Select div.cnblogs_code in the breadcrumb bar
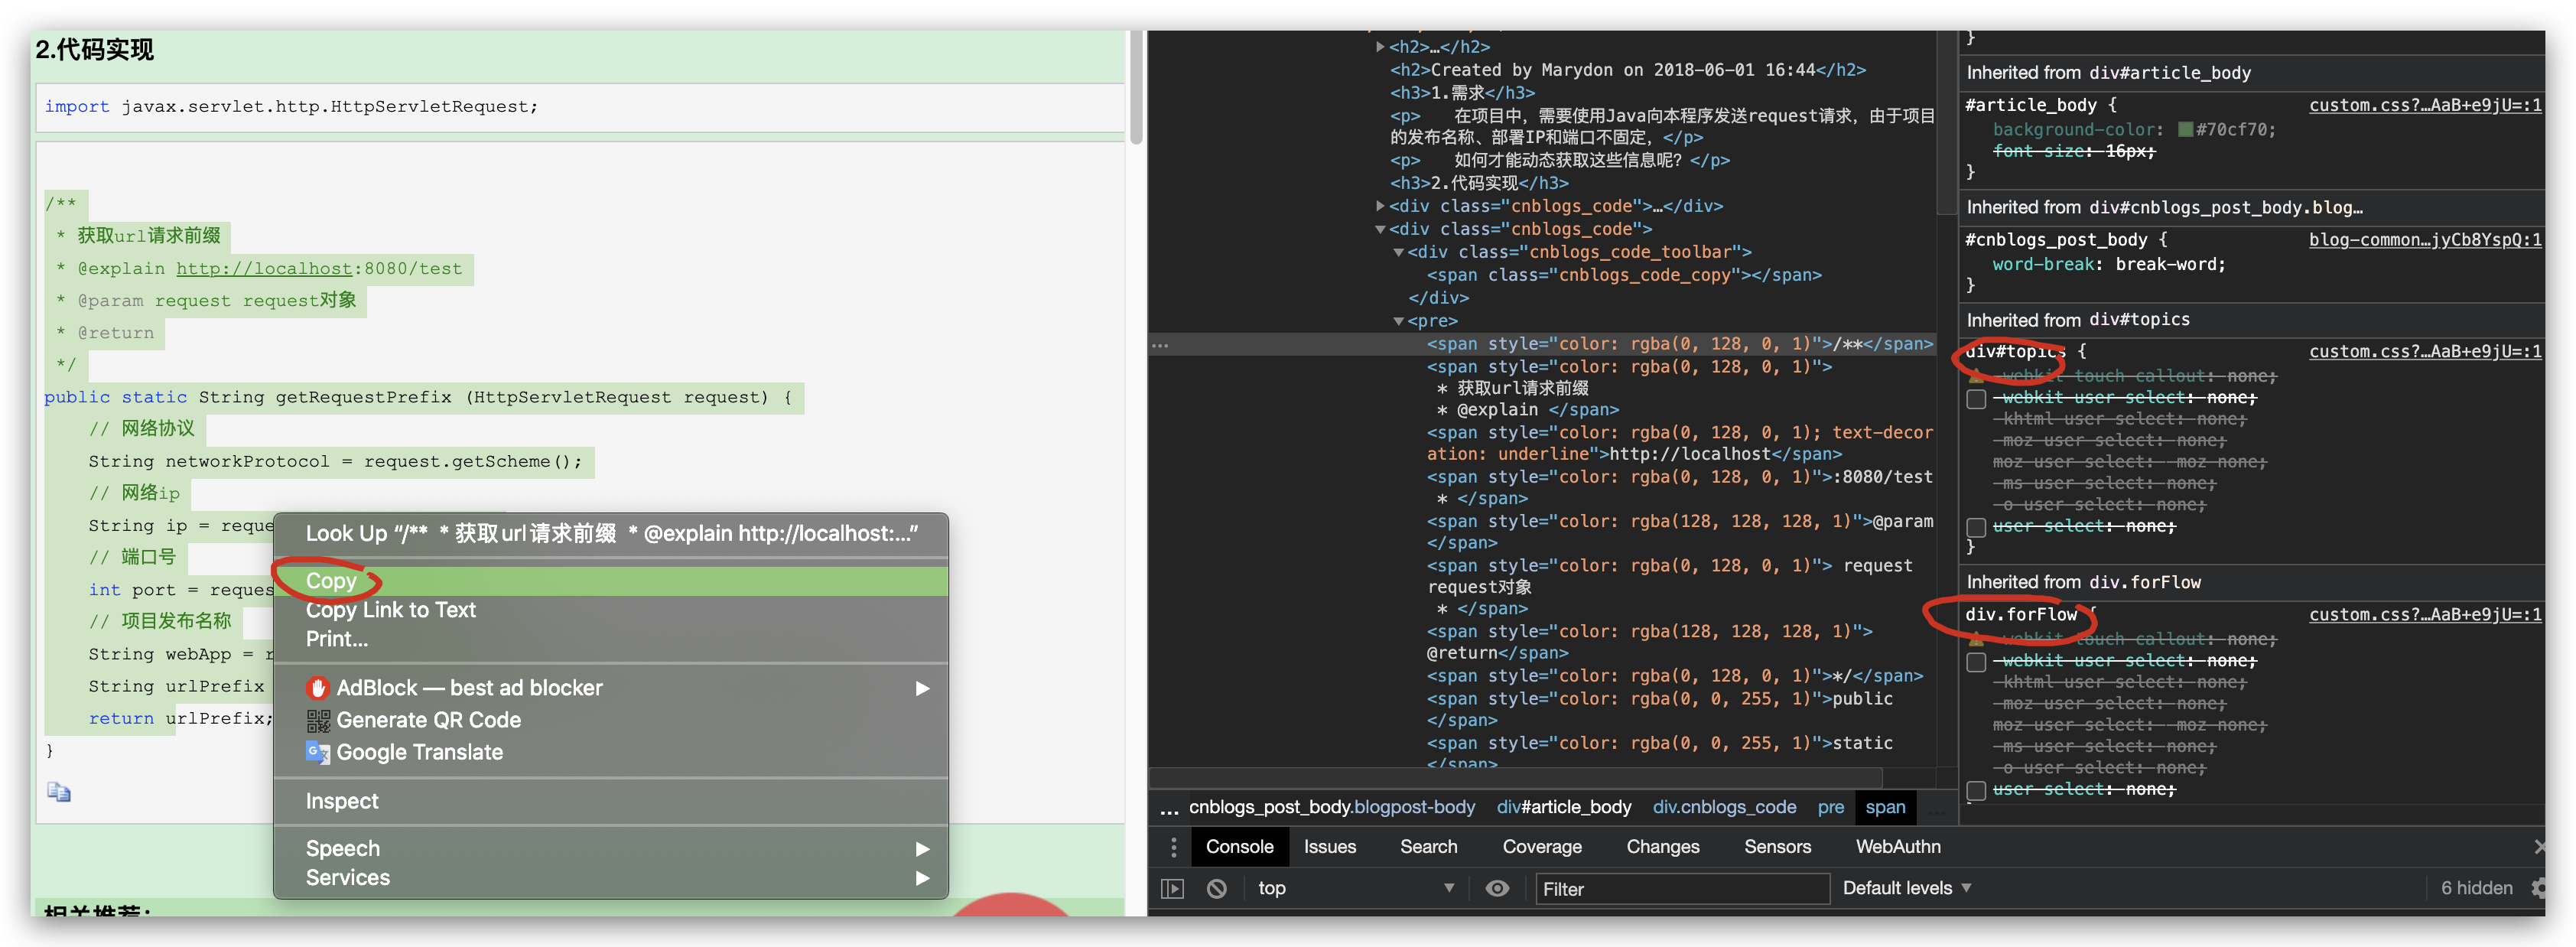Viewport: 2576px width, 947px height. (1723, 807)
